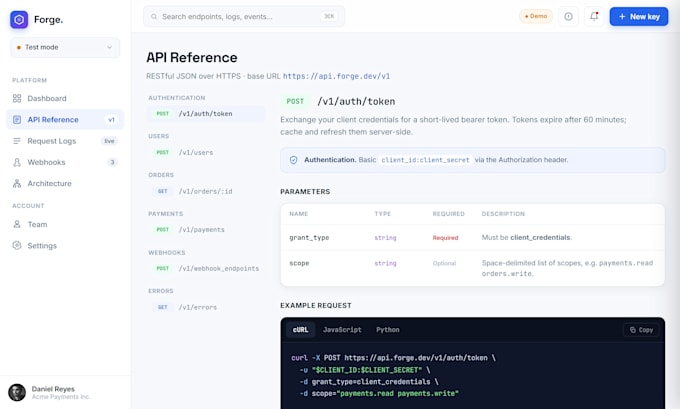Click the Webhooks count badge 3
The height and width of the screenshot is (409, 680).
point(112,162)
